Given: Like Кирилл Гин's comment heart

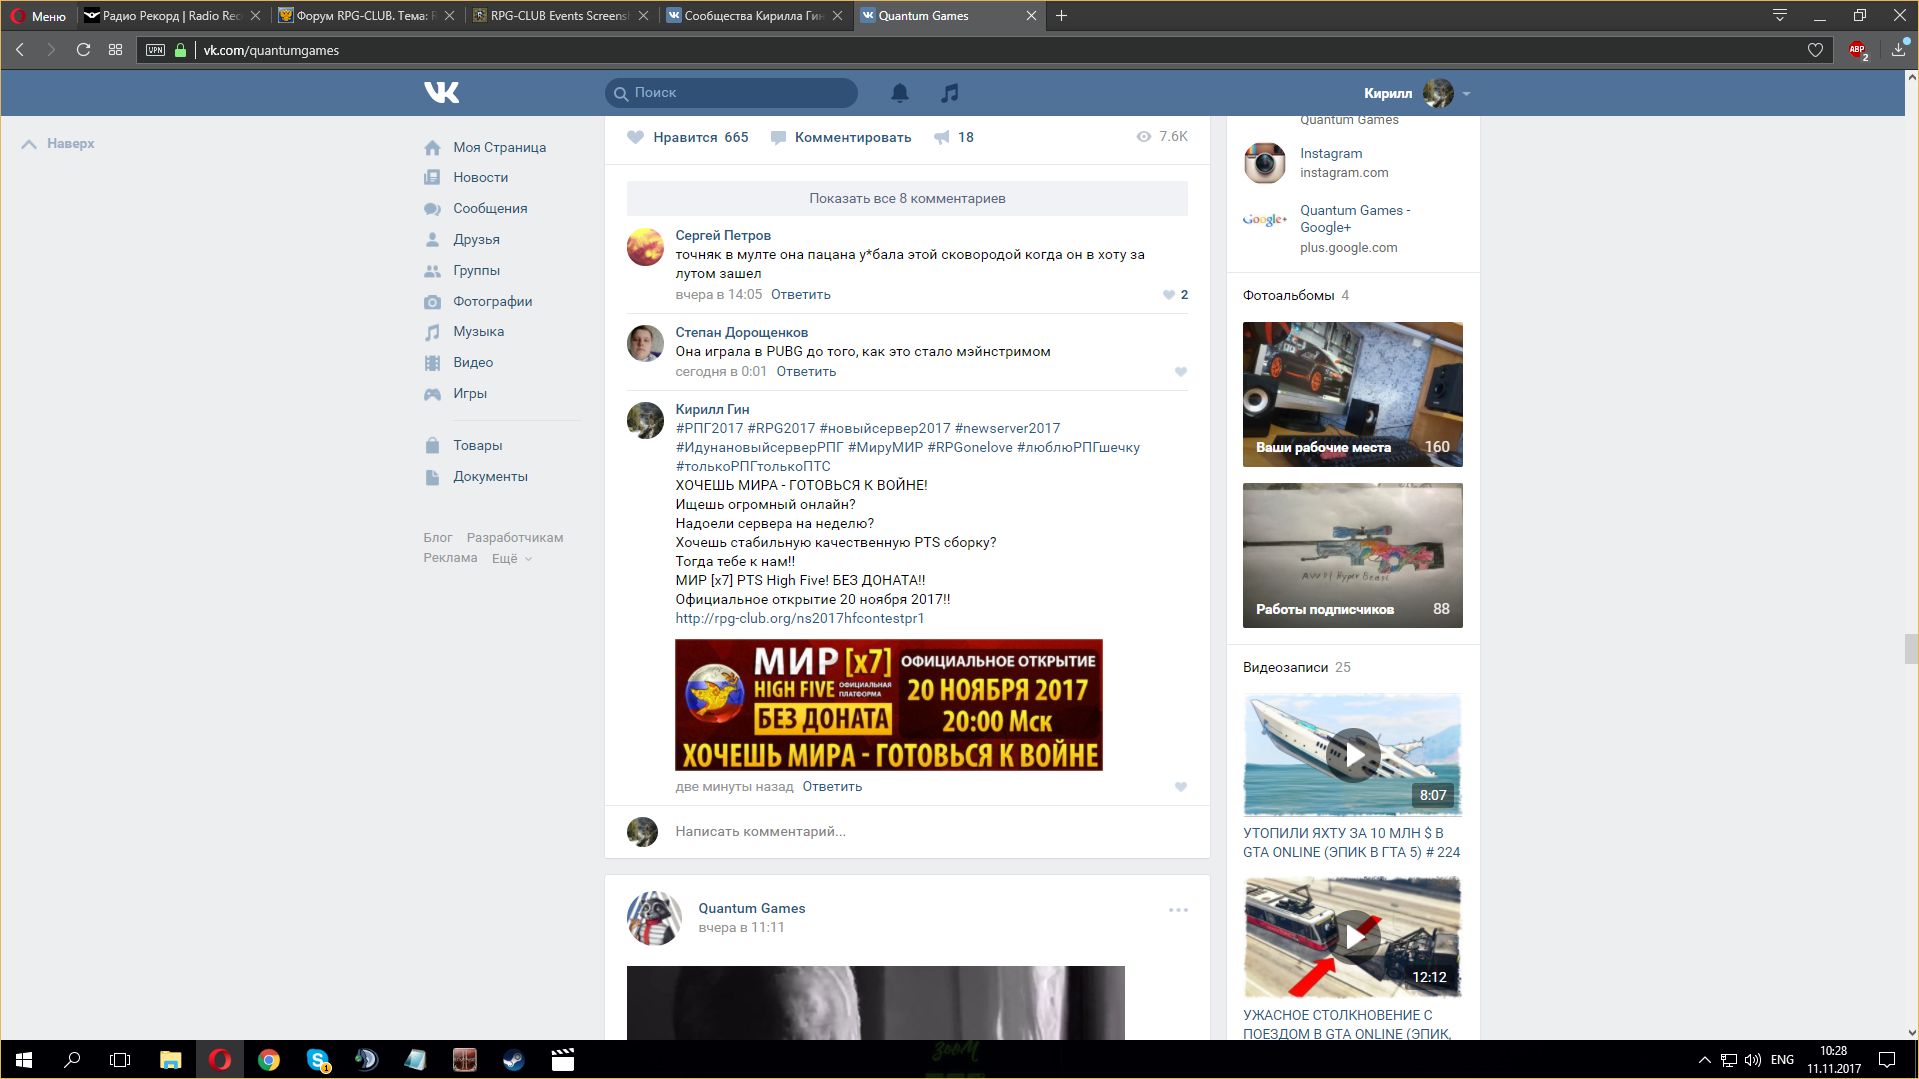Looking at the screenshot, I should click(1181, 787).
